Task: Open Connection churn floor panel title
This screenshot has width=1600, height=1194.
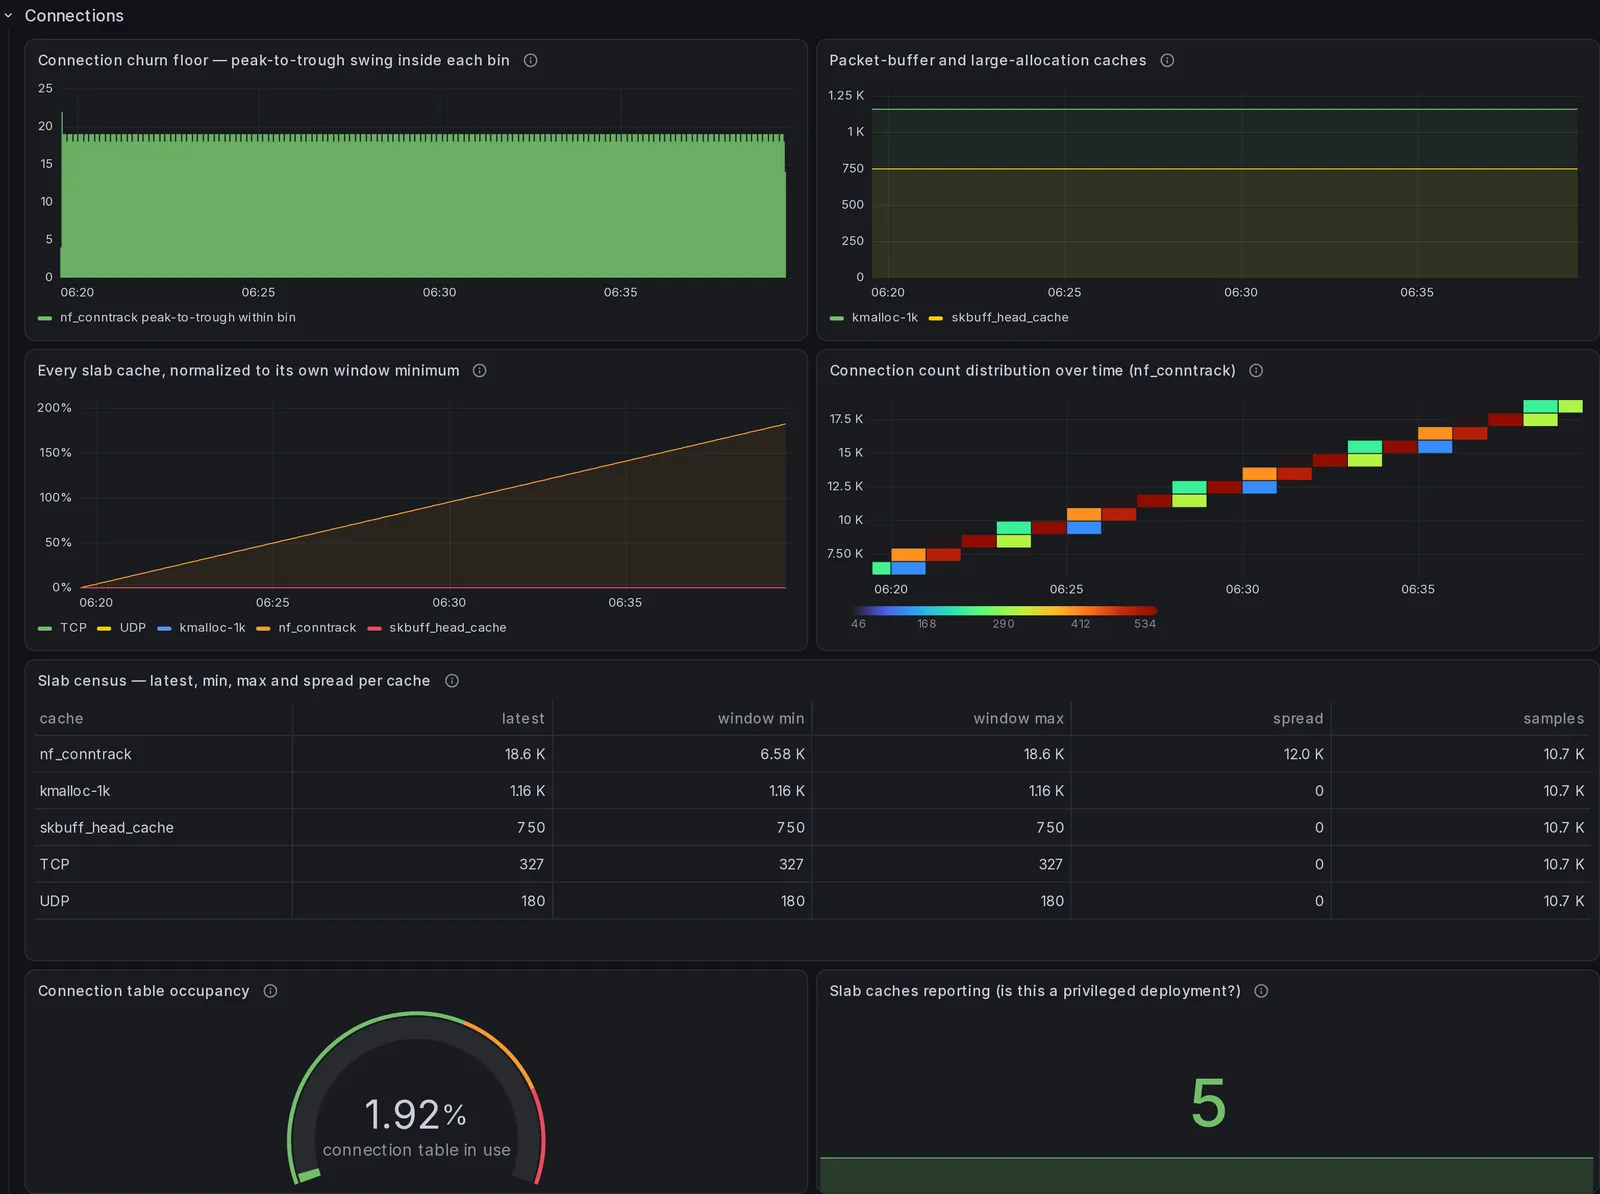Action: [274, 60]
